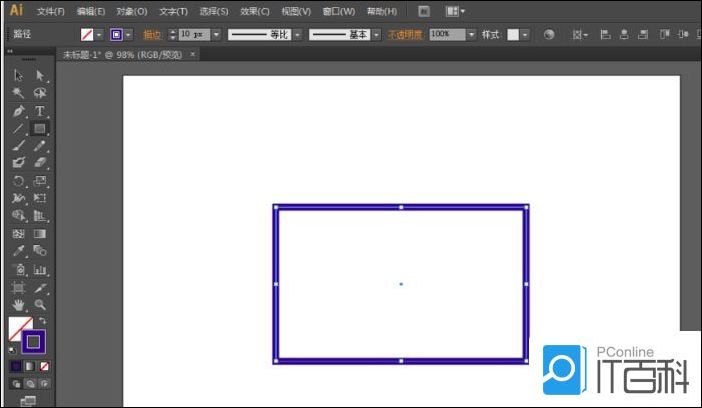Image resolution: width=702 pixels, height=408 pixels.
Task: Click the 描边 stroke panel link
Action: 152,34
